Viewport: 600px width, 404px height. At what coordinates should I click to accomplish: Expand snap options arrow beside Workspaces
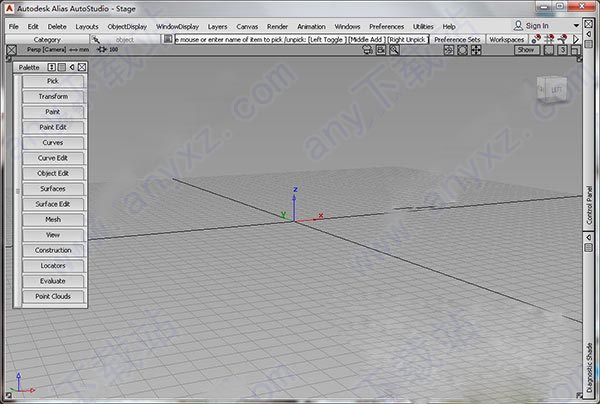pos(576,39)
